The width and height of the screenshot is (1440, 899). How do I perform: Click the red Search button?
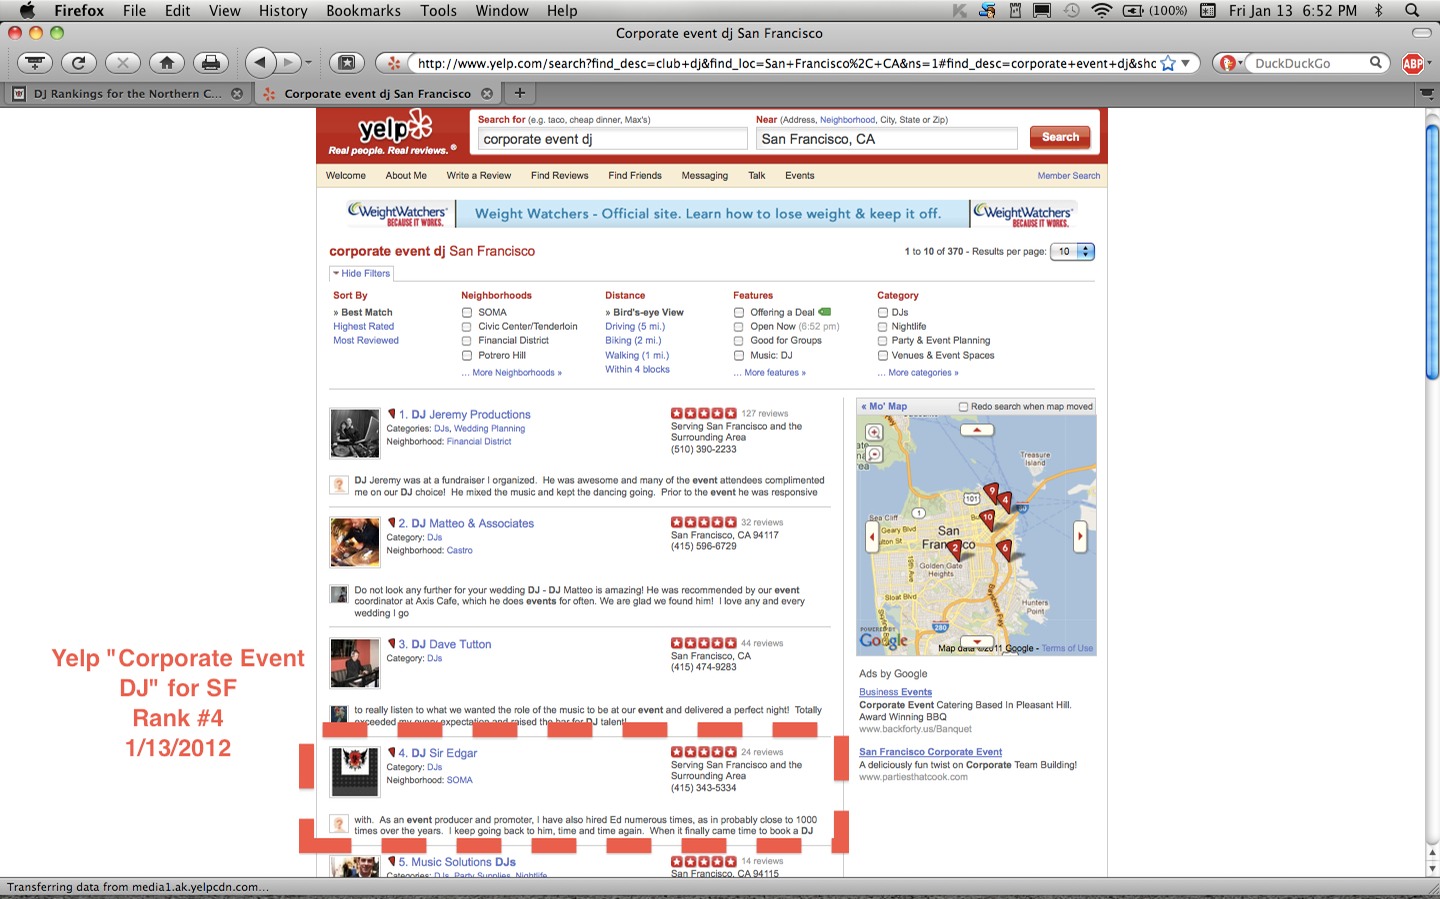click(1060, 137)
